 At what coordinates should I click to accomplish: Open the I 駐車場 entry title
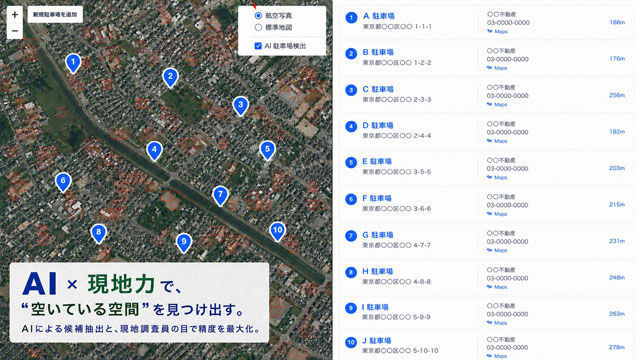(x=376, y=307)
